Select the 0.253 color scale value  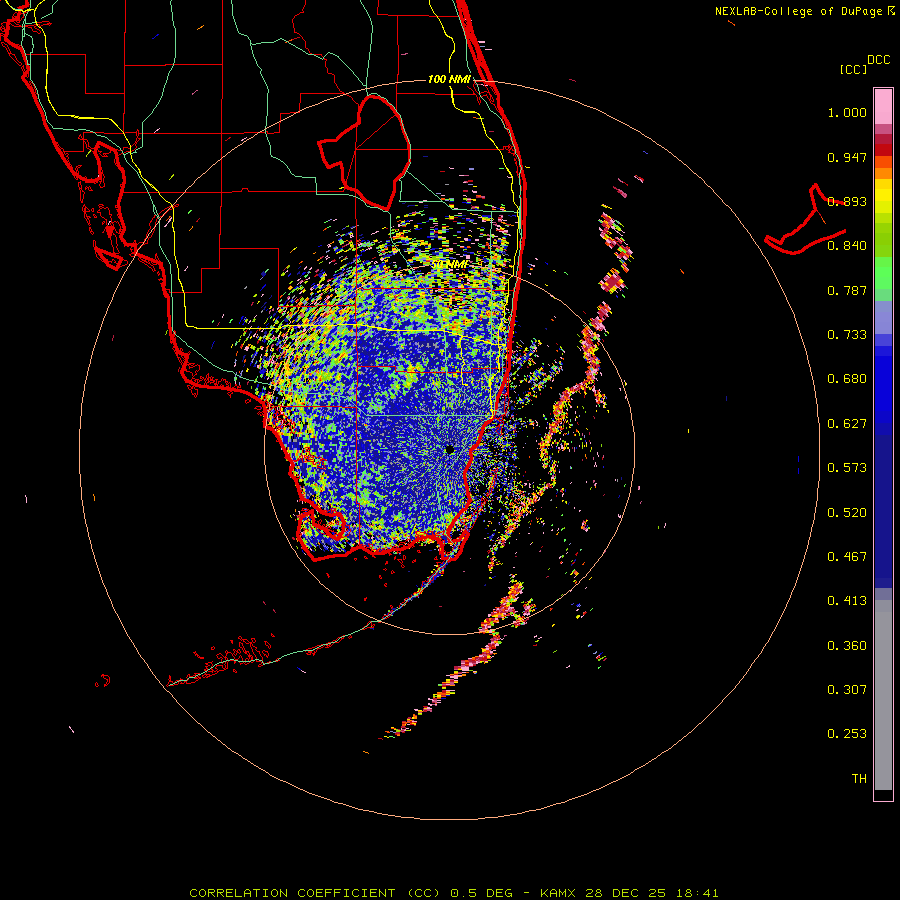click(847, 734)
